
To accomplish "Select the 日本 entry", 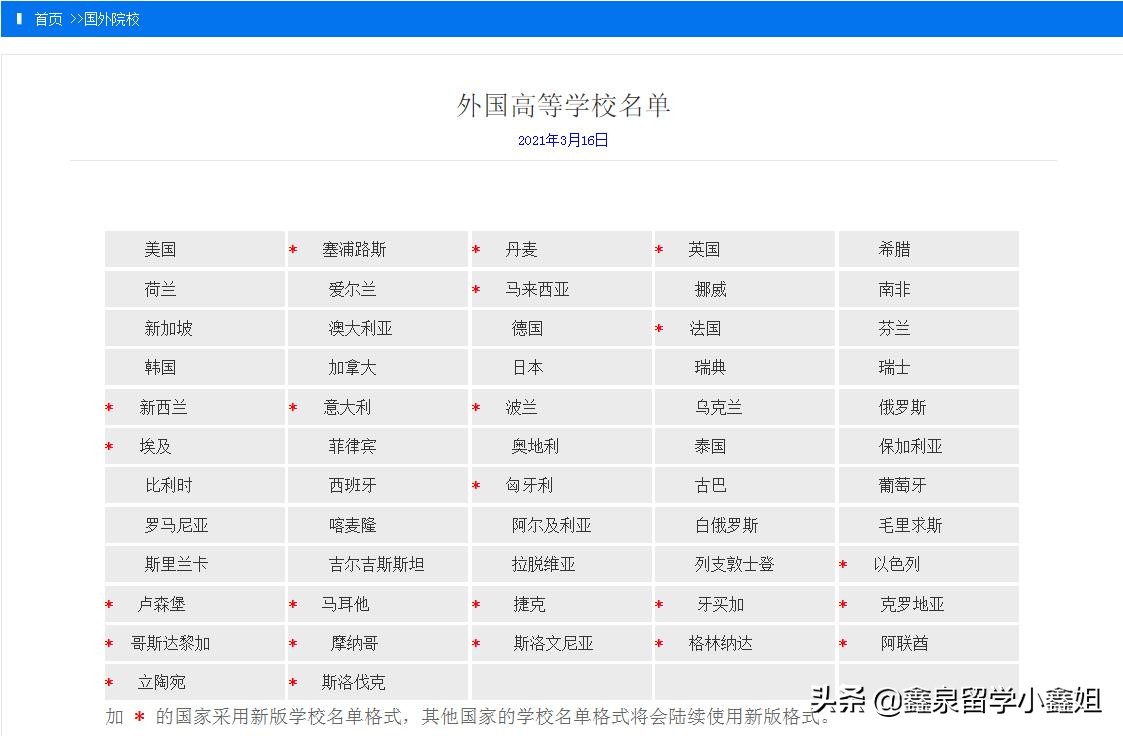I will point(527,367).
